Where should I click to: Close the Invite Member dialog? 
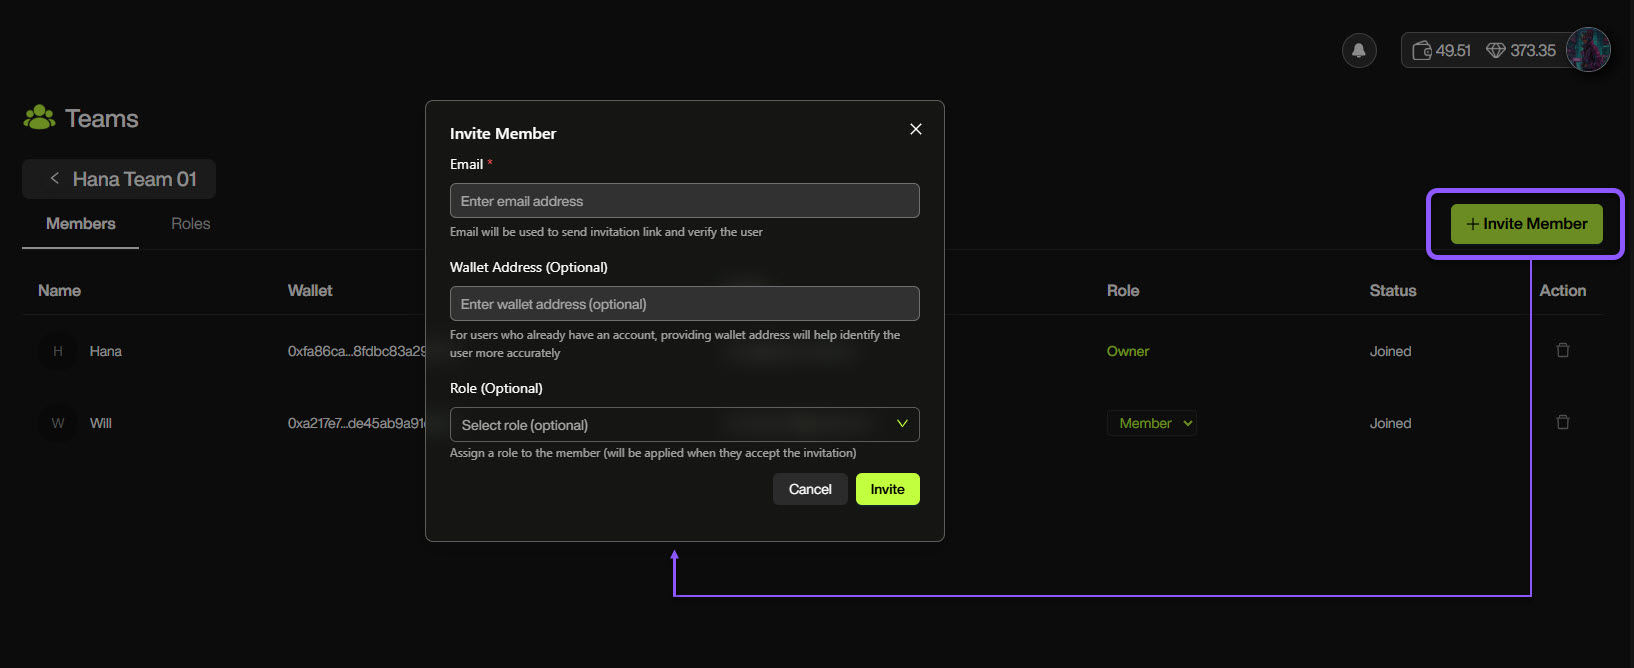tap(915, 129)
